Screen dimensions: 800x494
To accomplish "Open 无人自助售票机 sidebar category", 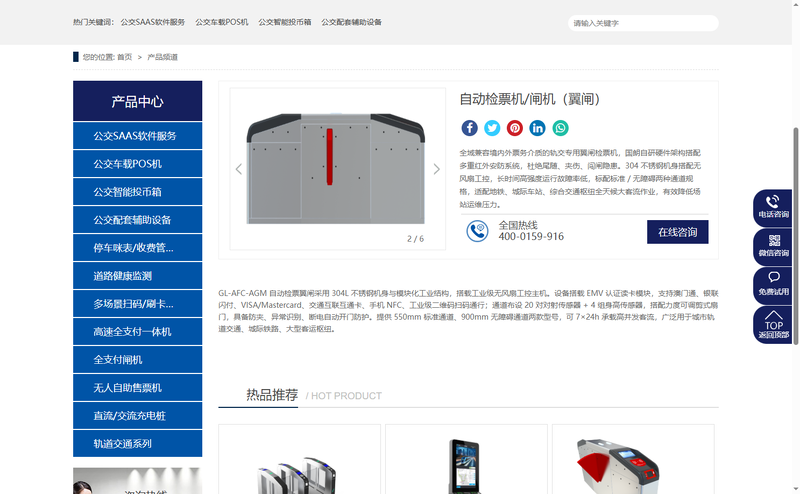I will (137, 388).
